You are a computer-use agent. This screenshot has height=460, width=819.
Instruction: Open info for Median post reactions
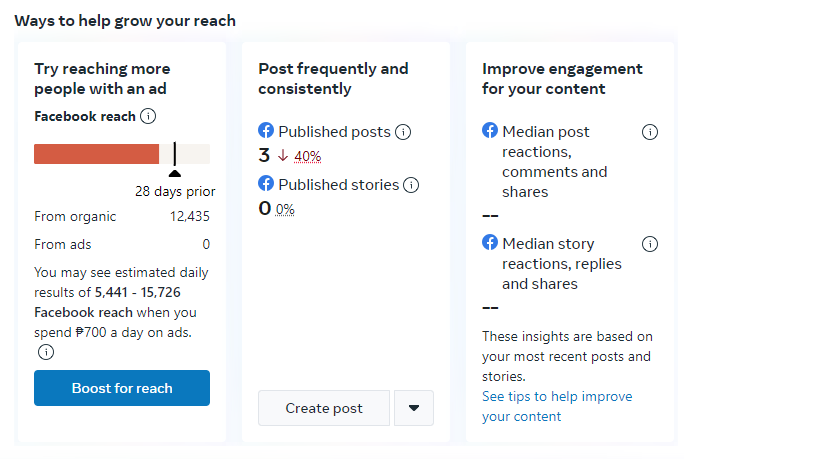coord(650,132)
